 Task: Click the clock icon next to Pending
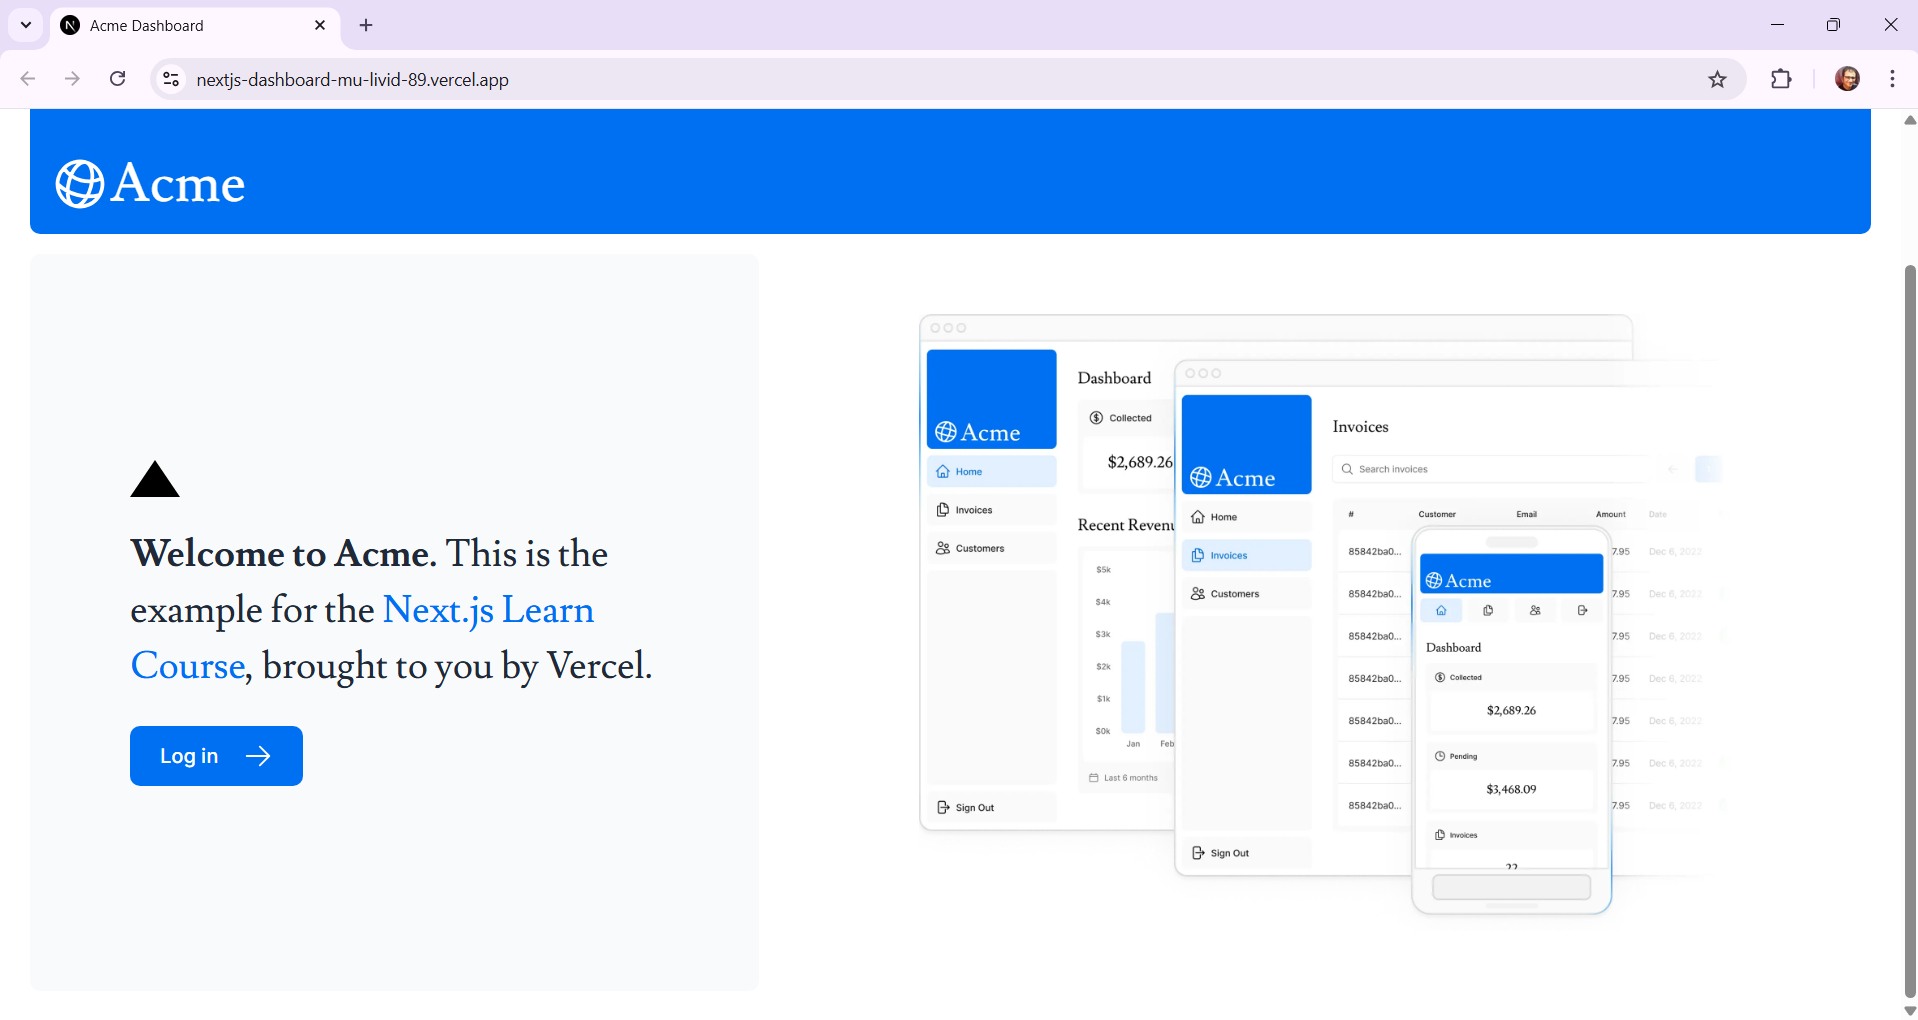[x=1439, y=756]
